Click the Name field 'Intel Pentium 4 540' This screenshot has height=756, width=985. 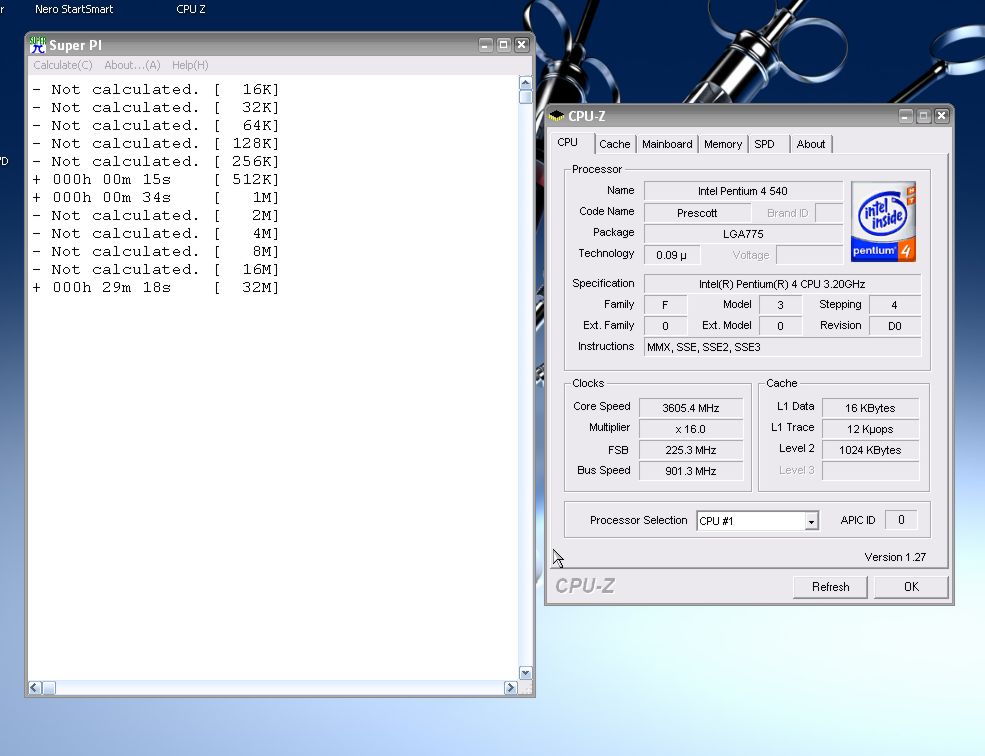point(743,191)
